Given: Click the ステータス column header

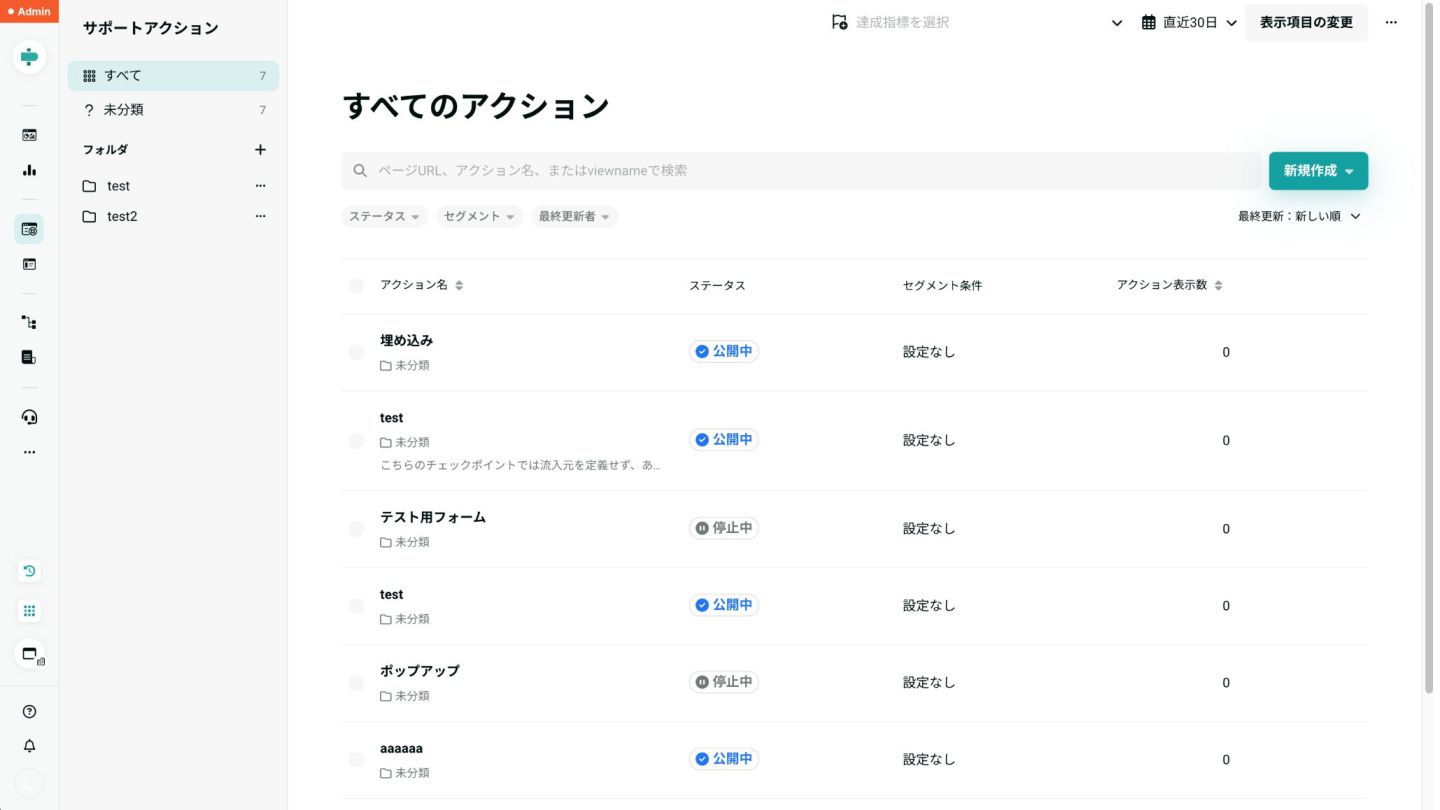Looking at the screenshot, I should click(x=717, y=286).
